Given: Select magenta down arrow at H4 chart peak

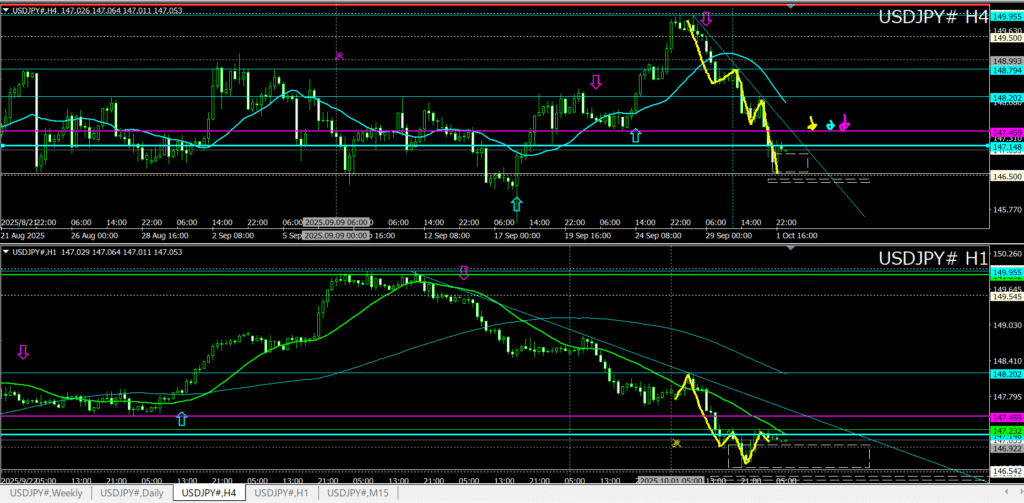Looking at the screenshot, I should 707,19.
